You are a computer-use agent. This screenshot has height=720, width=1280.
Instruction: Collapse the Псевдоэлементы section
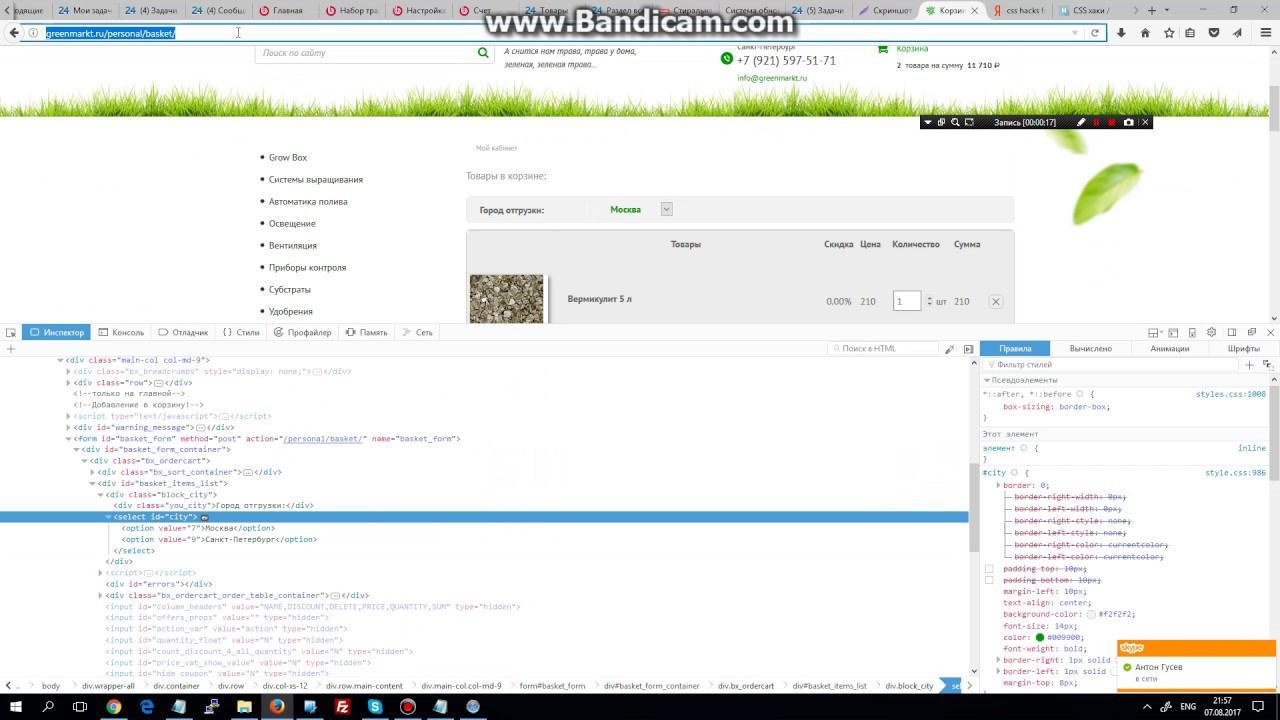click(x=987, y=380)
